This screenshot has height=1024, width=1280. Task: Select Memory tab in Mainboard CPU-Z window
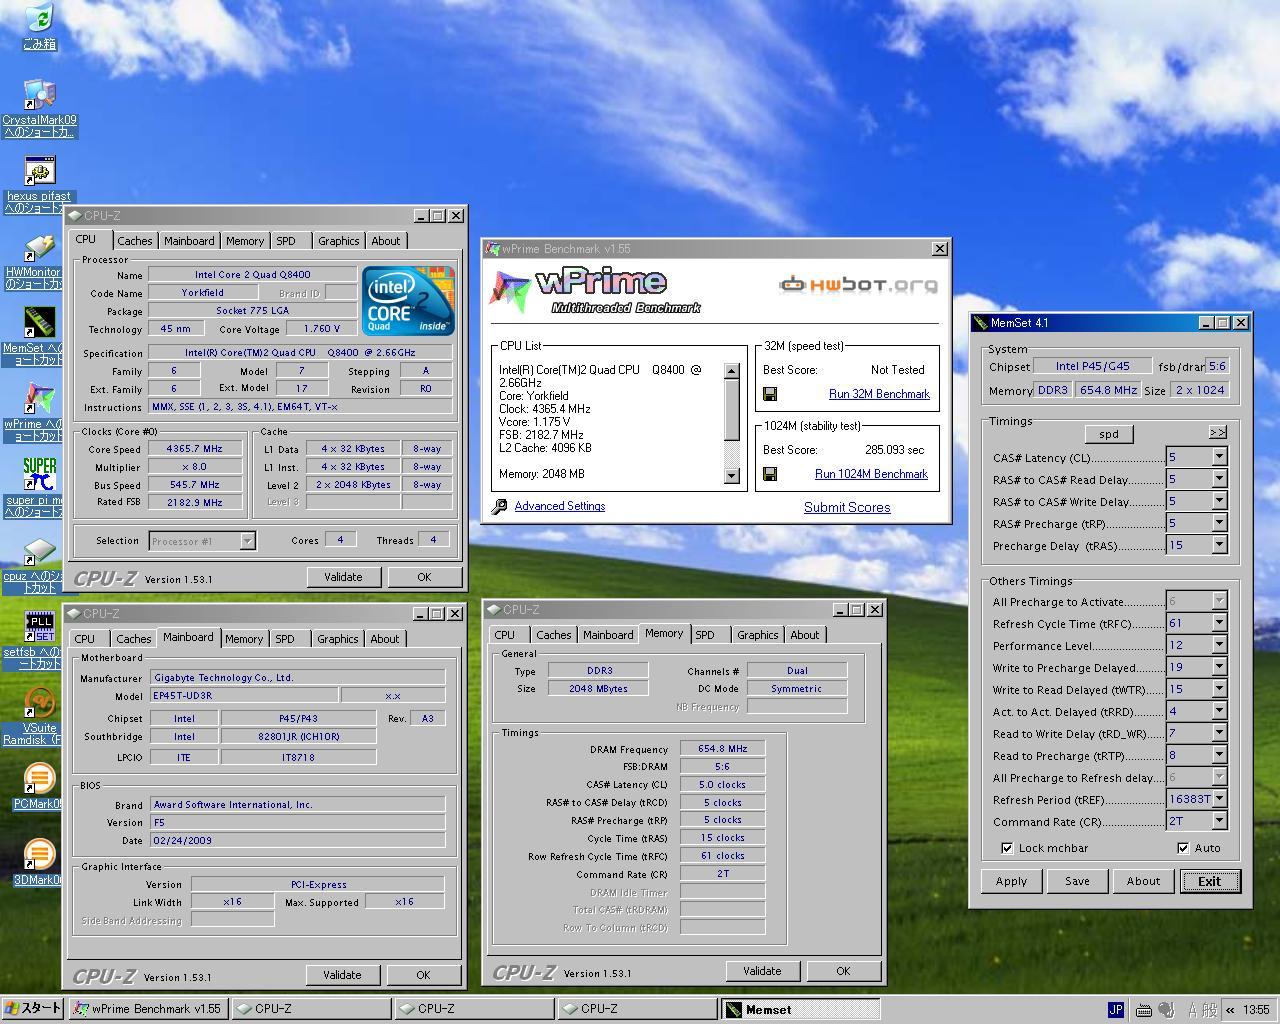coord(244,639)
